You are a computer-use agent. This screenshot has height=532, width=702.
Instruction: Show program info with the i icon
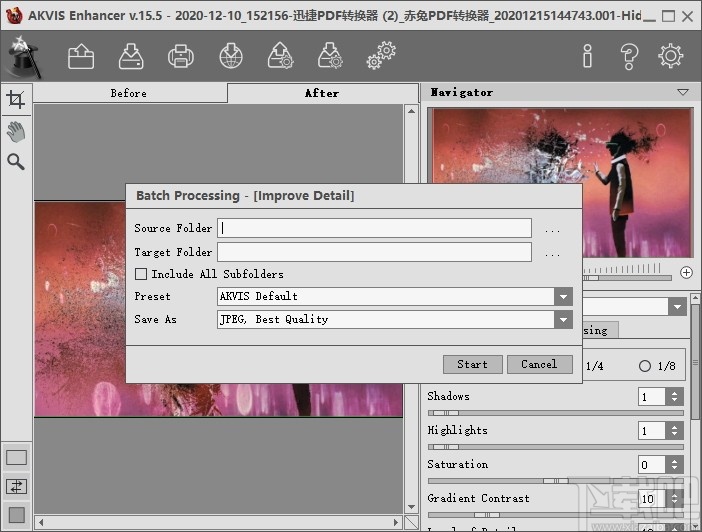(x=587, y=56)
